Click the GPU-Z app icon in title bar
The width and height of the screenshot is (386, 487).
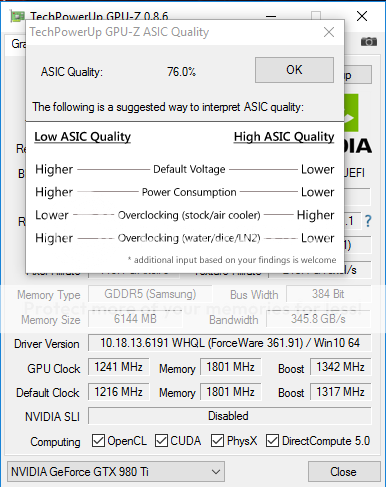point(17,16)
